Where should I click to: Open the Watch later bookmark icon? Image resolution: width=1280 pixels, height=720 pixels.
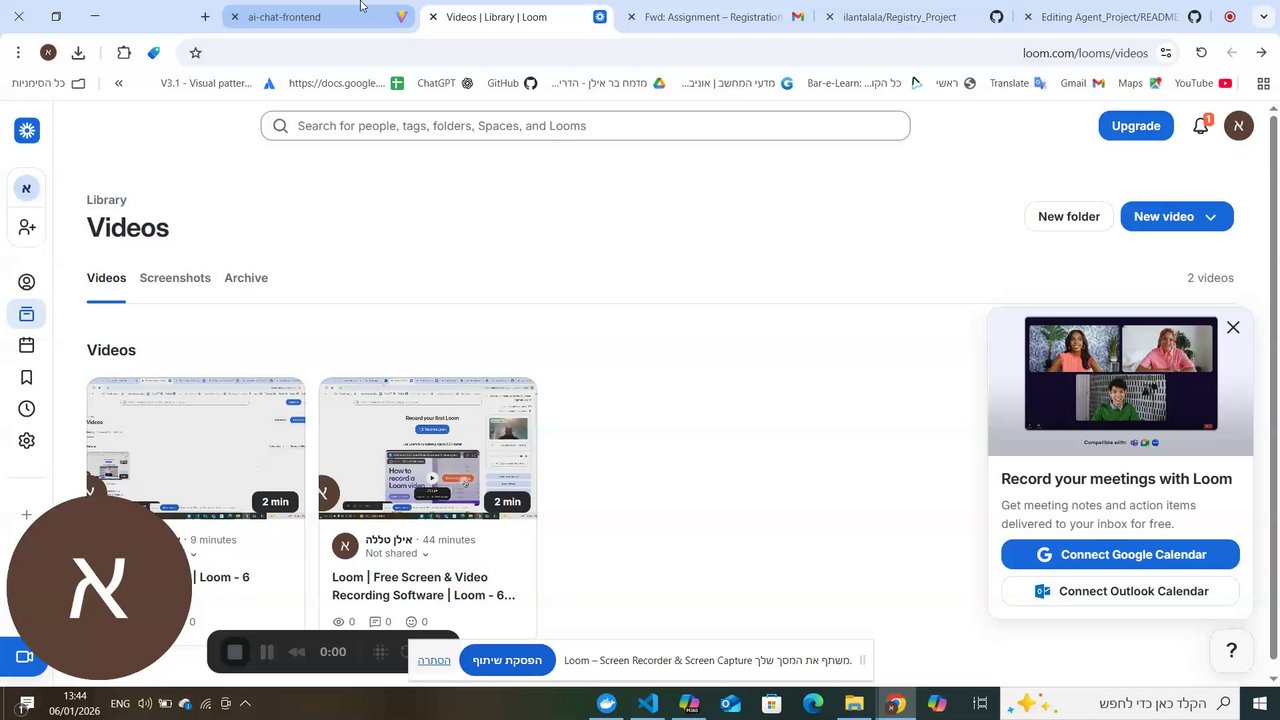[27, 377]
